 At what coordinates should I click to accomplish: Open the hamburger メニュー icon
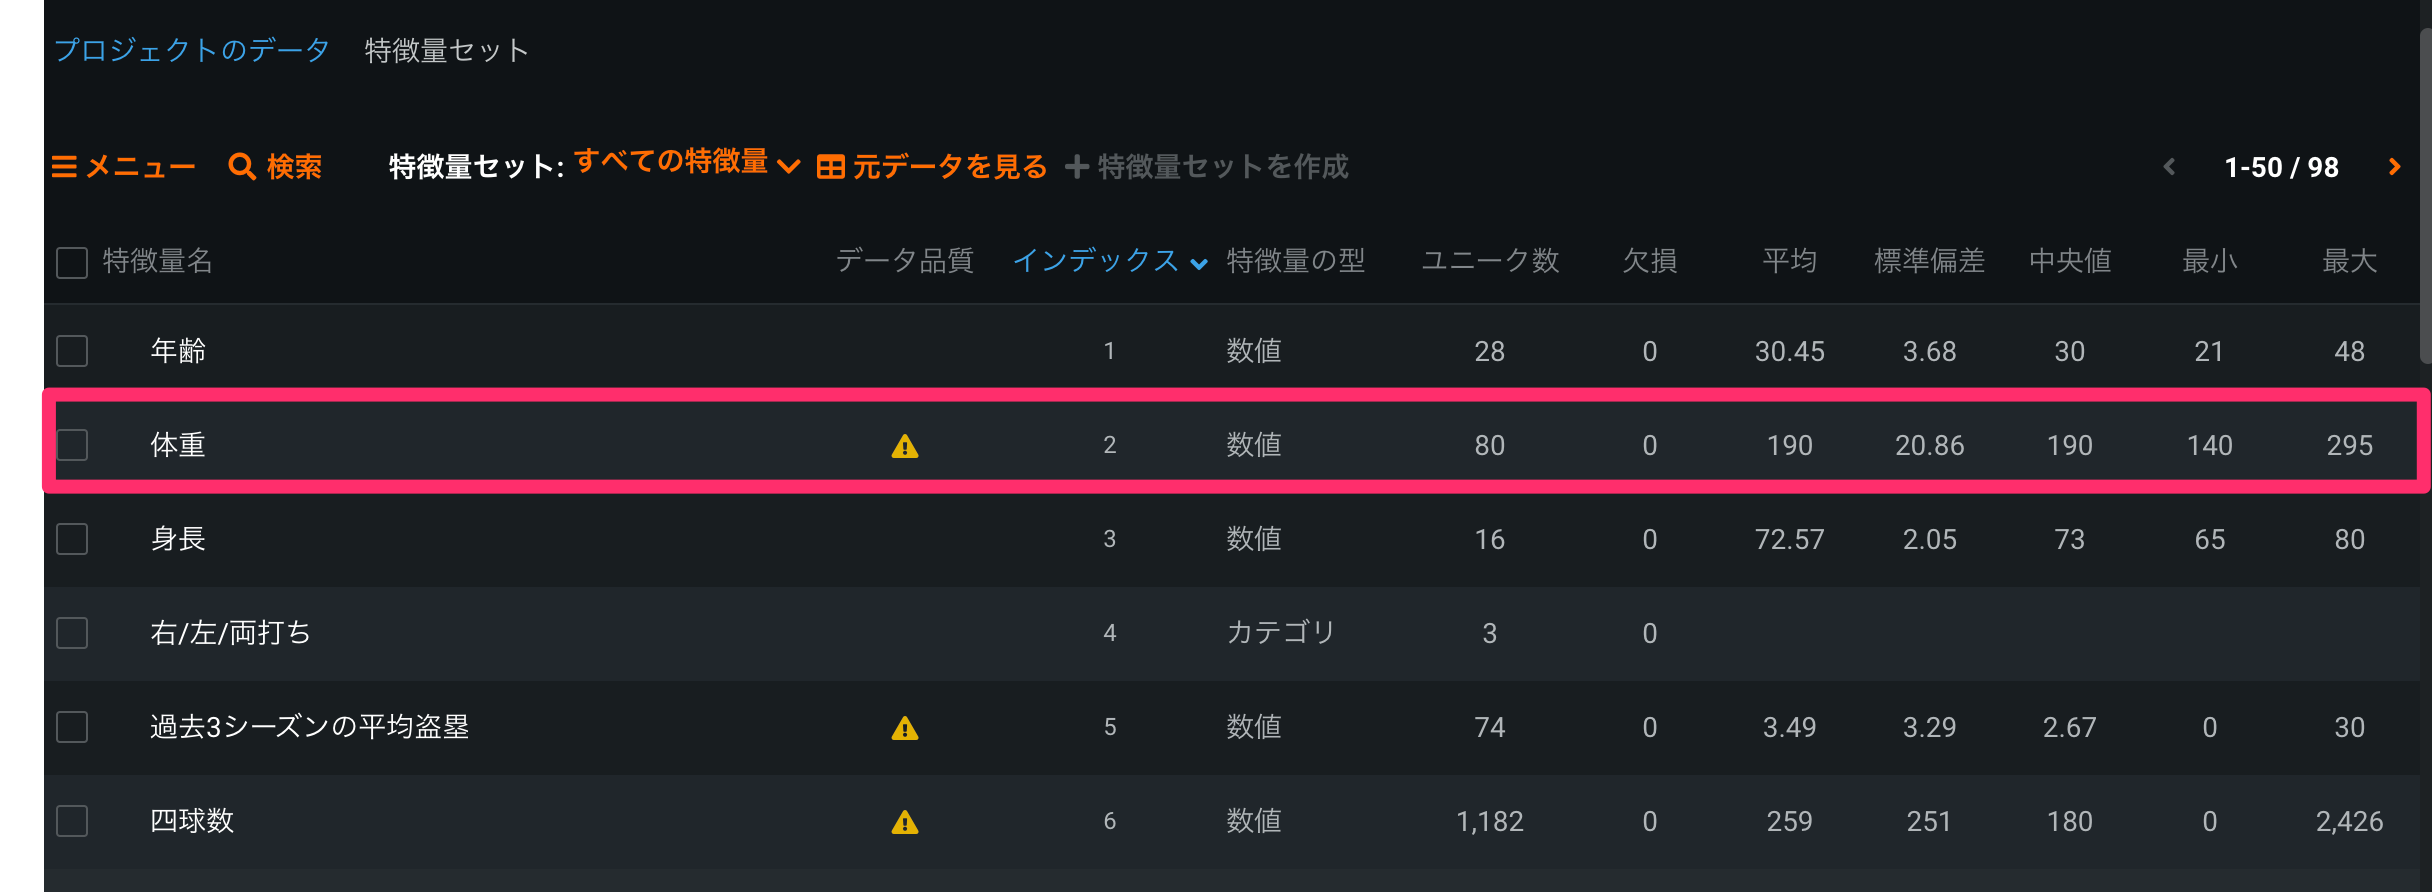(x=64, y=167)
